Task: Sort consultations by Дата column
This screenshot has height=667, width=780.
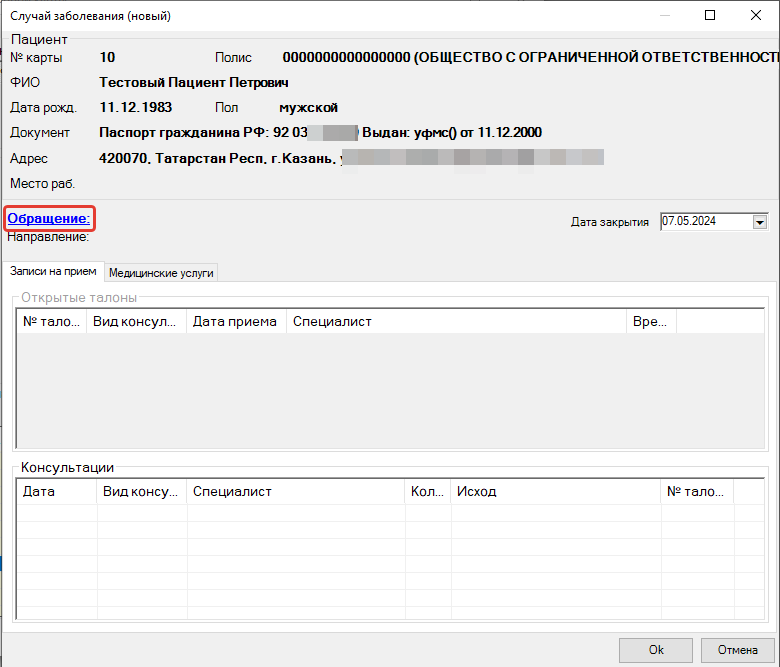Action: pyautogui.click(x=57, y=491)
